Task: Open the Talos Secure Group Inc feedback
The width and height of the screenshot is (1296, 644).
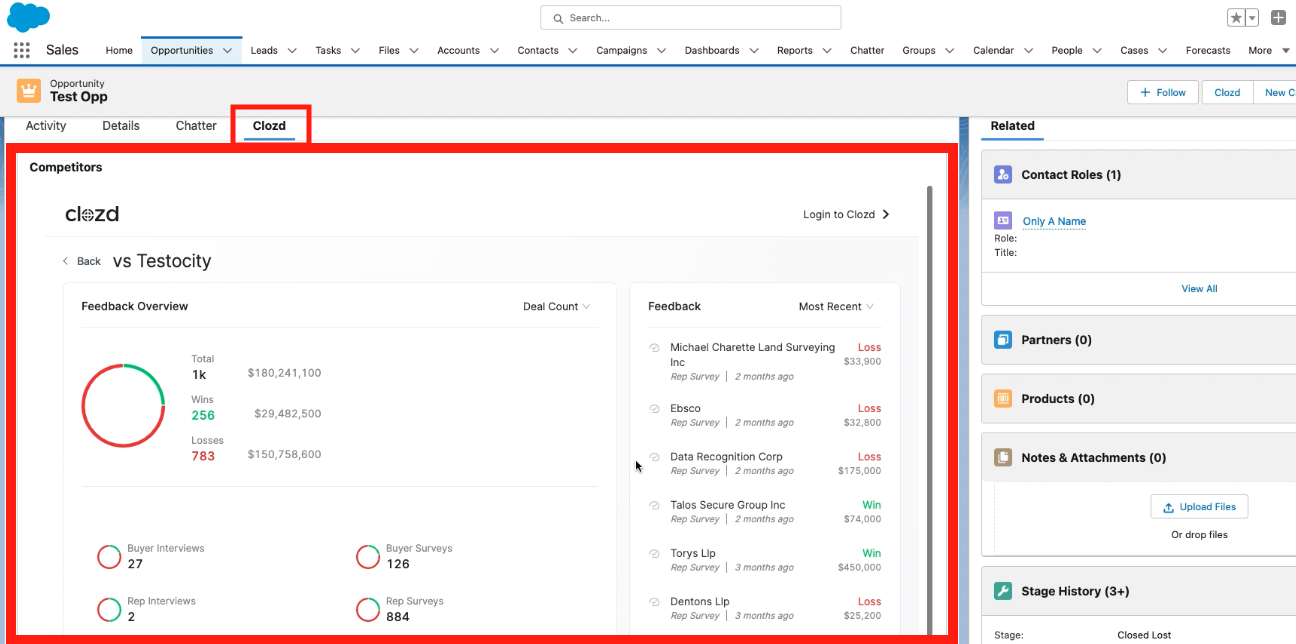Action: click(x=728, y=505)
